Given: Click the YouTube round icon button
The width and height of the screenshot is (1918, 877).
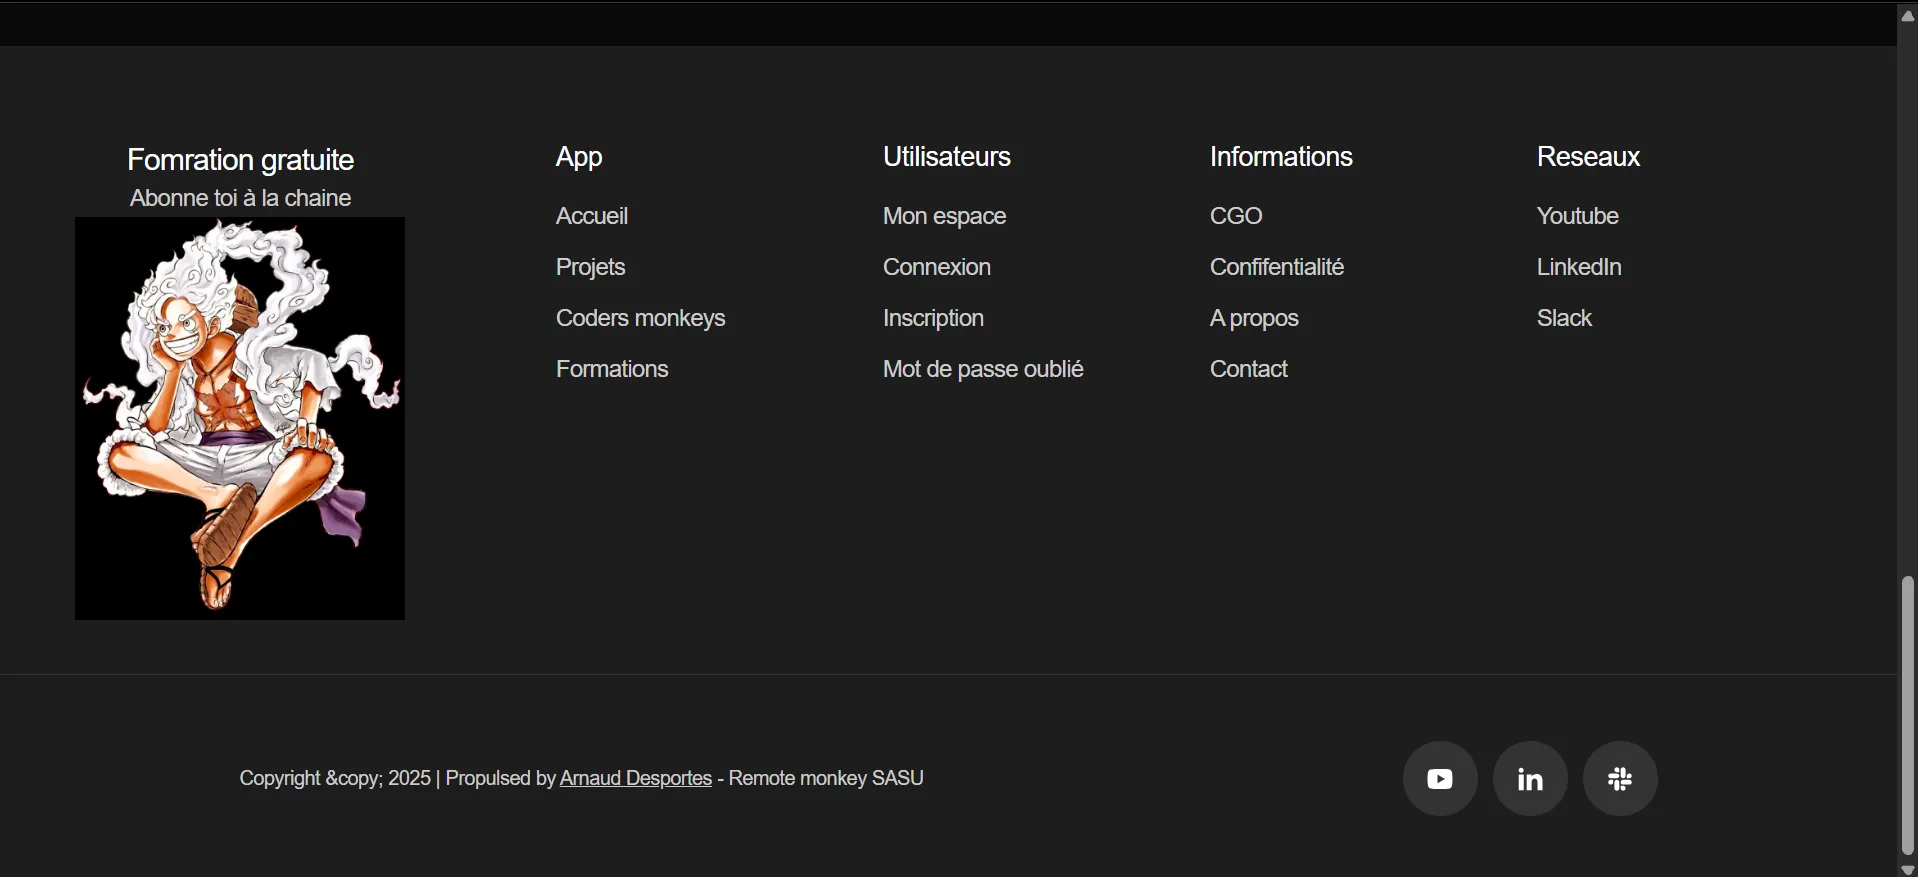Looking at the screenshot, I should pyautogui.click(x=1440, y=779).
